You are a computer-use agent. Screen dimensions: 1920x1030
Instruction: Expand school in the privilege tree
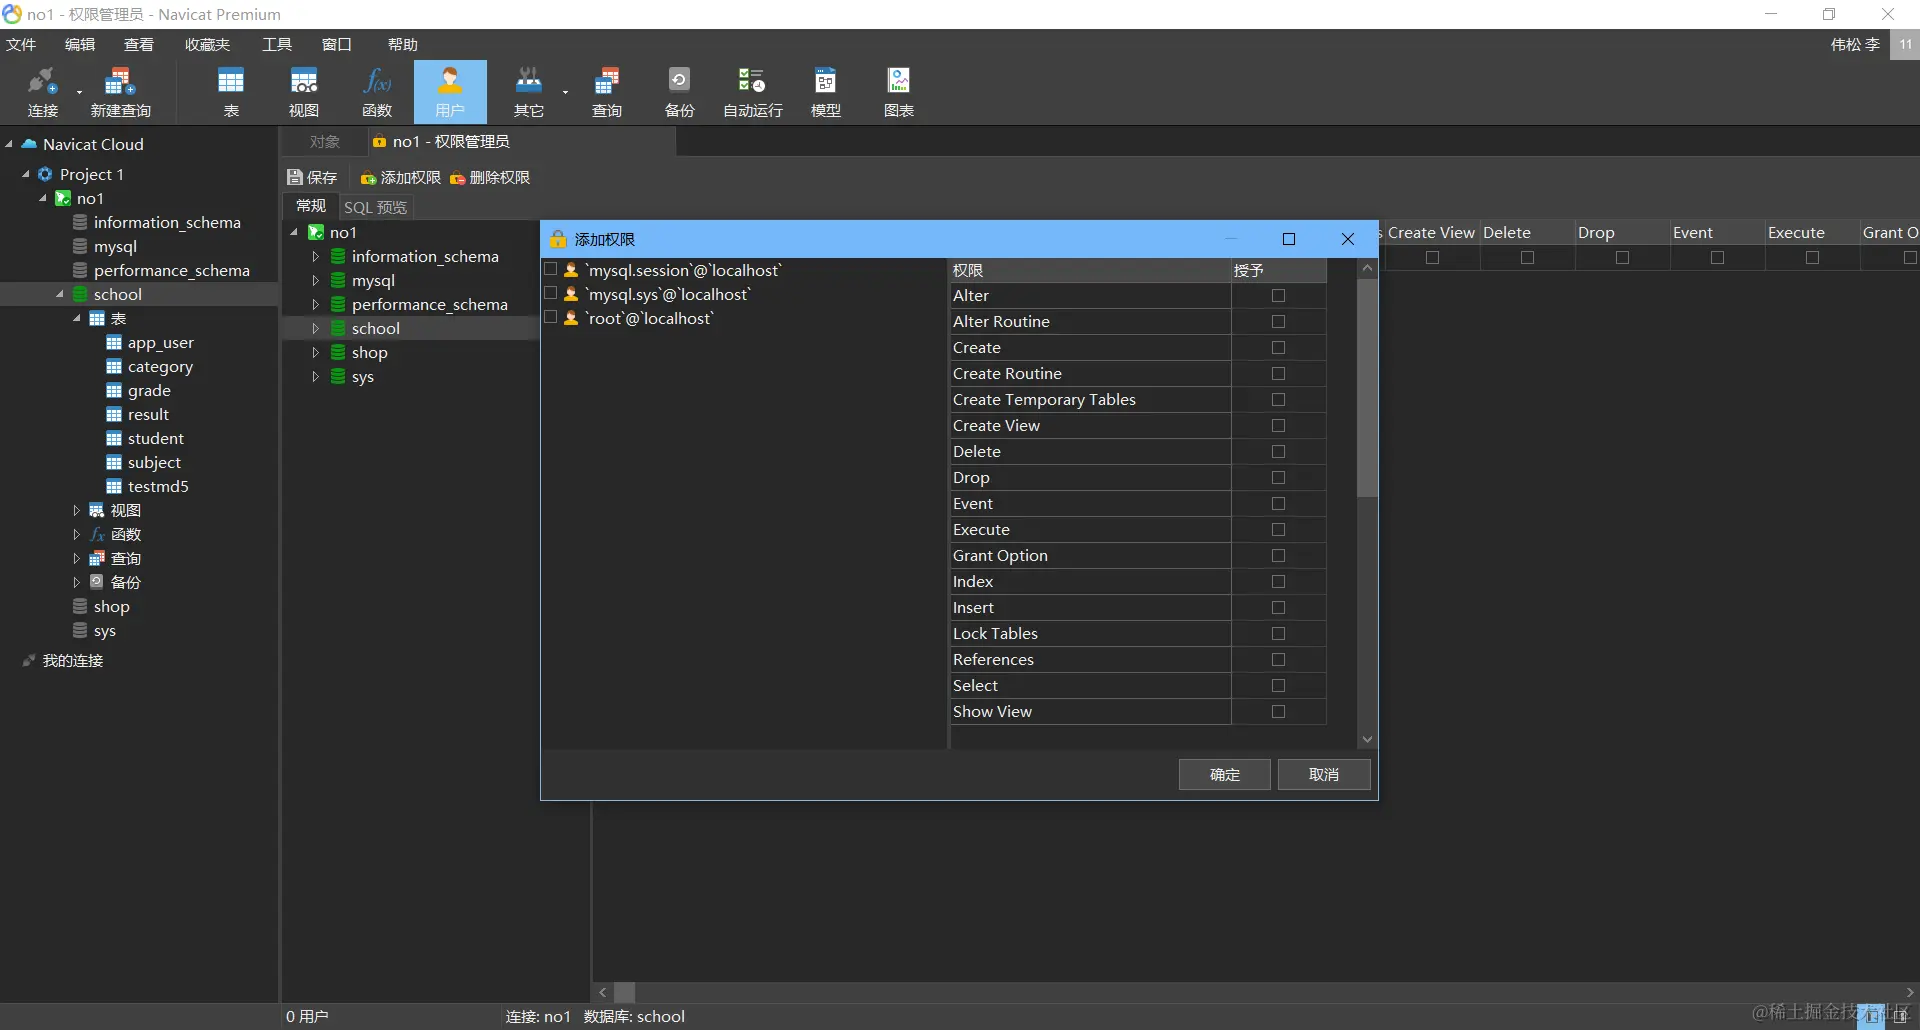315,328
